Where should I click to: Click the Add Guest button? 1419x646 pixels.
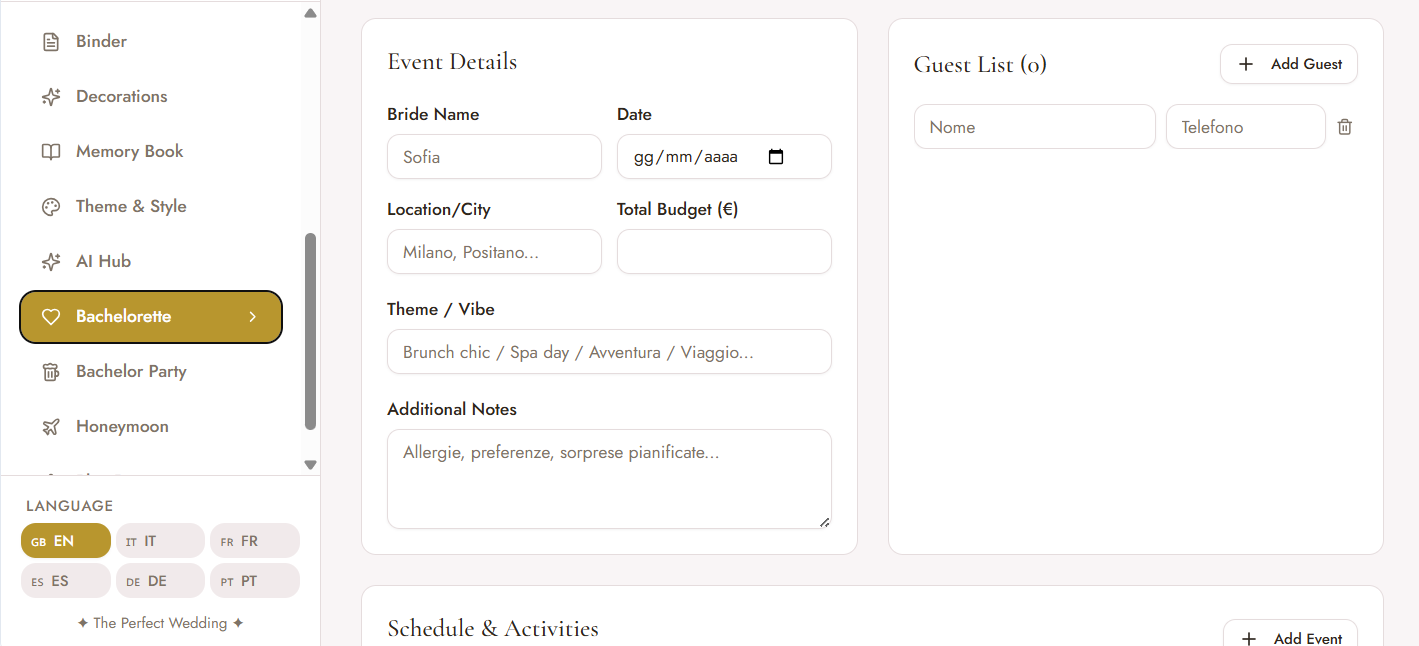(1289, 64)
